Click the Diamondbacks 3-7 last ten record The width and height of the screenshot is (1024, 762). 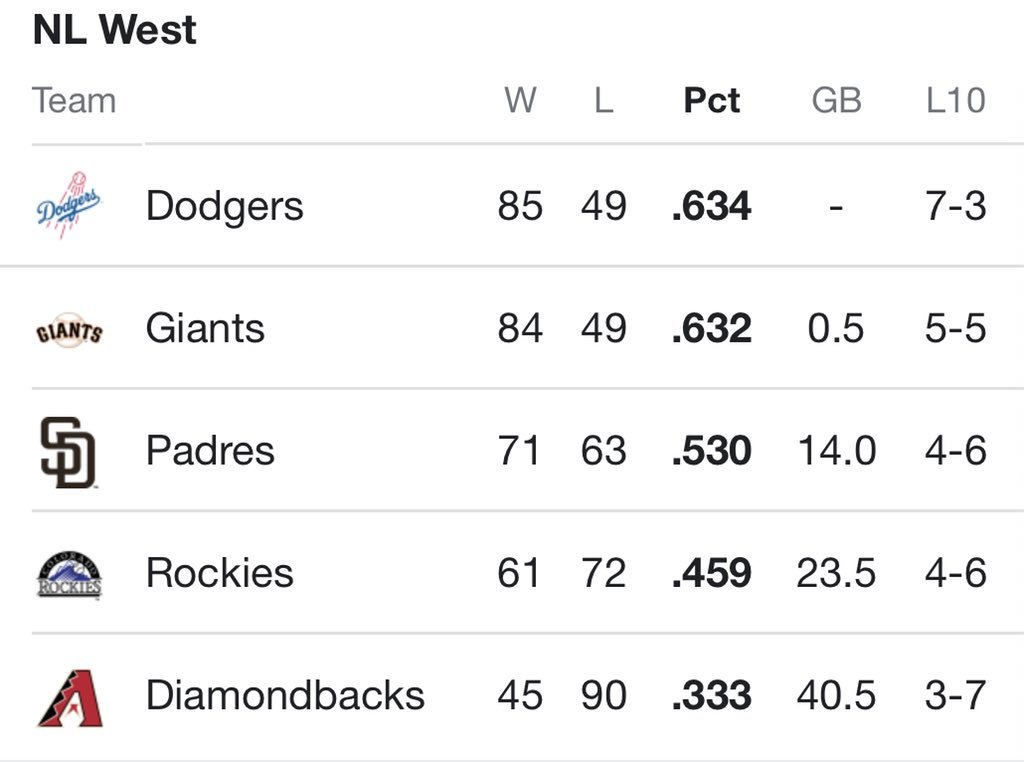click(955, 695)
